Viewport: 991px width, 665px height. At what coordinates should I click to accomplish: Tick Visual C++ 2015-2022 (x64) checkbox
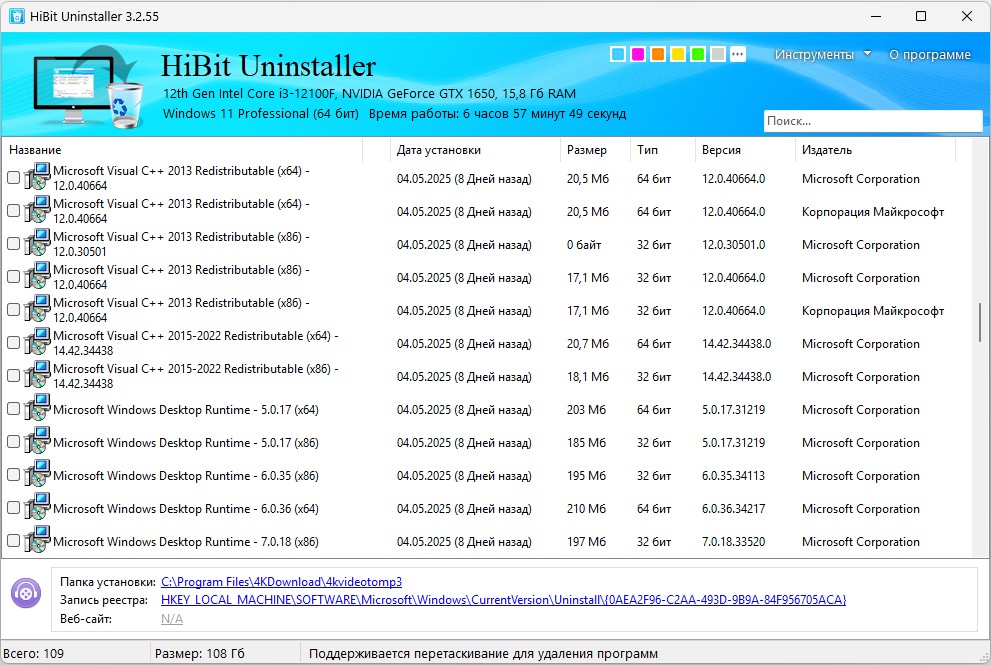13,343
